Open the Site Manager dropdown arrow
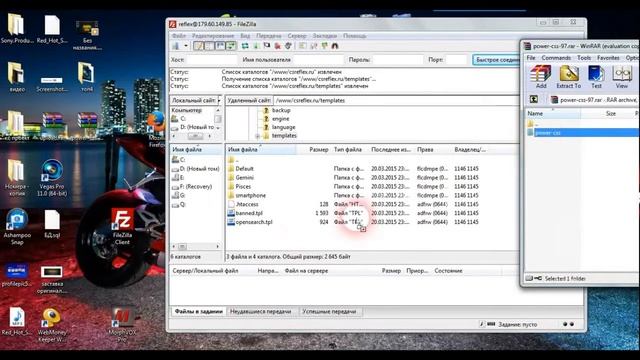The height and width of the screenshot is (360, 640). tap(186, 46)
